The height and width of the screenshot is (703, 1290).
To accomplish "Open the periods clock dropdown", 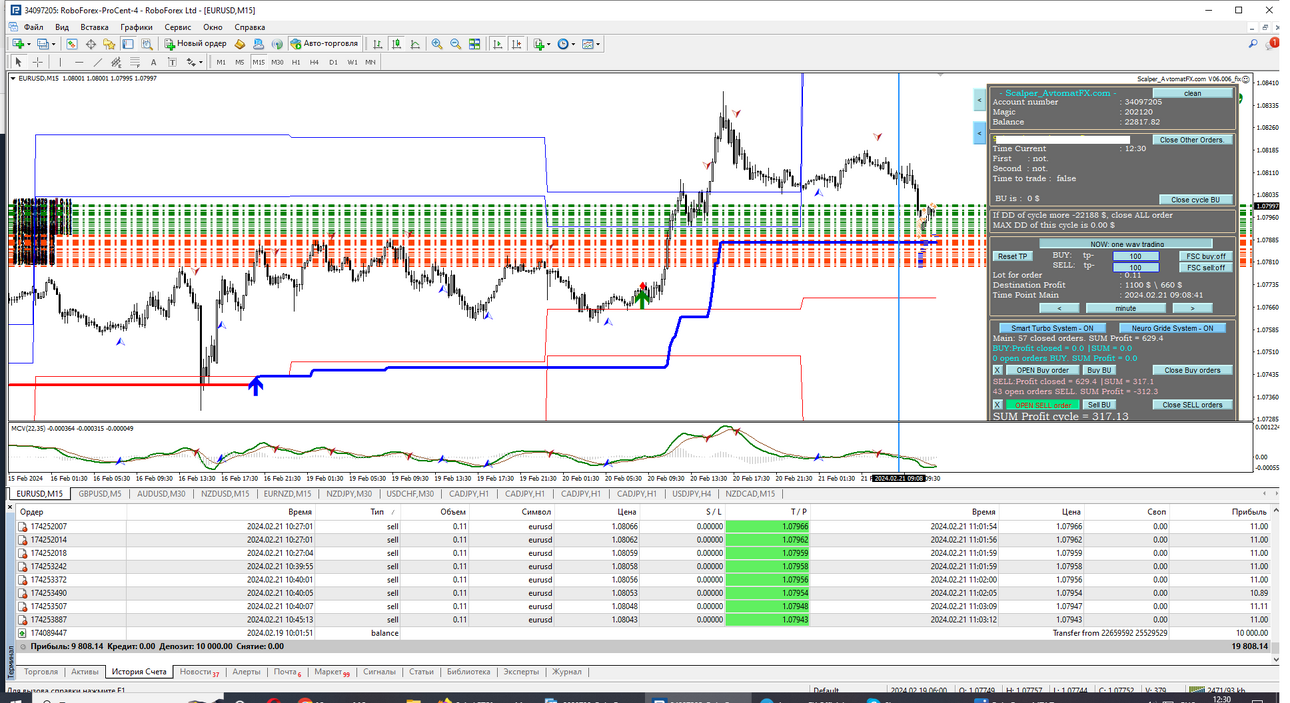I will [x=573, y=44].
